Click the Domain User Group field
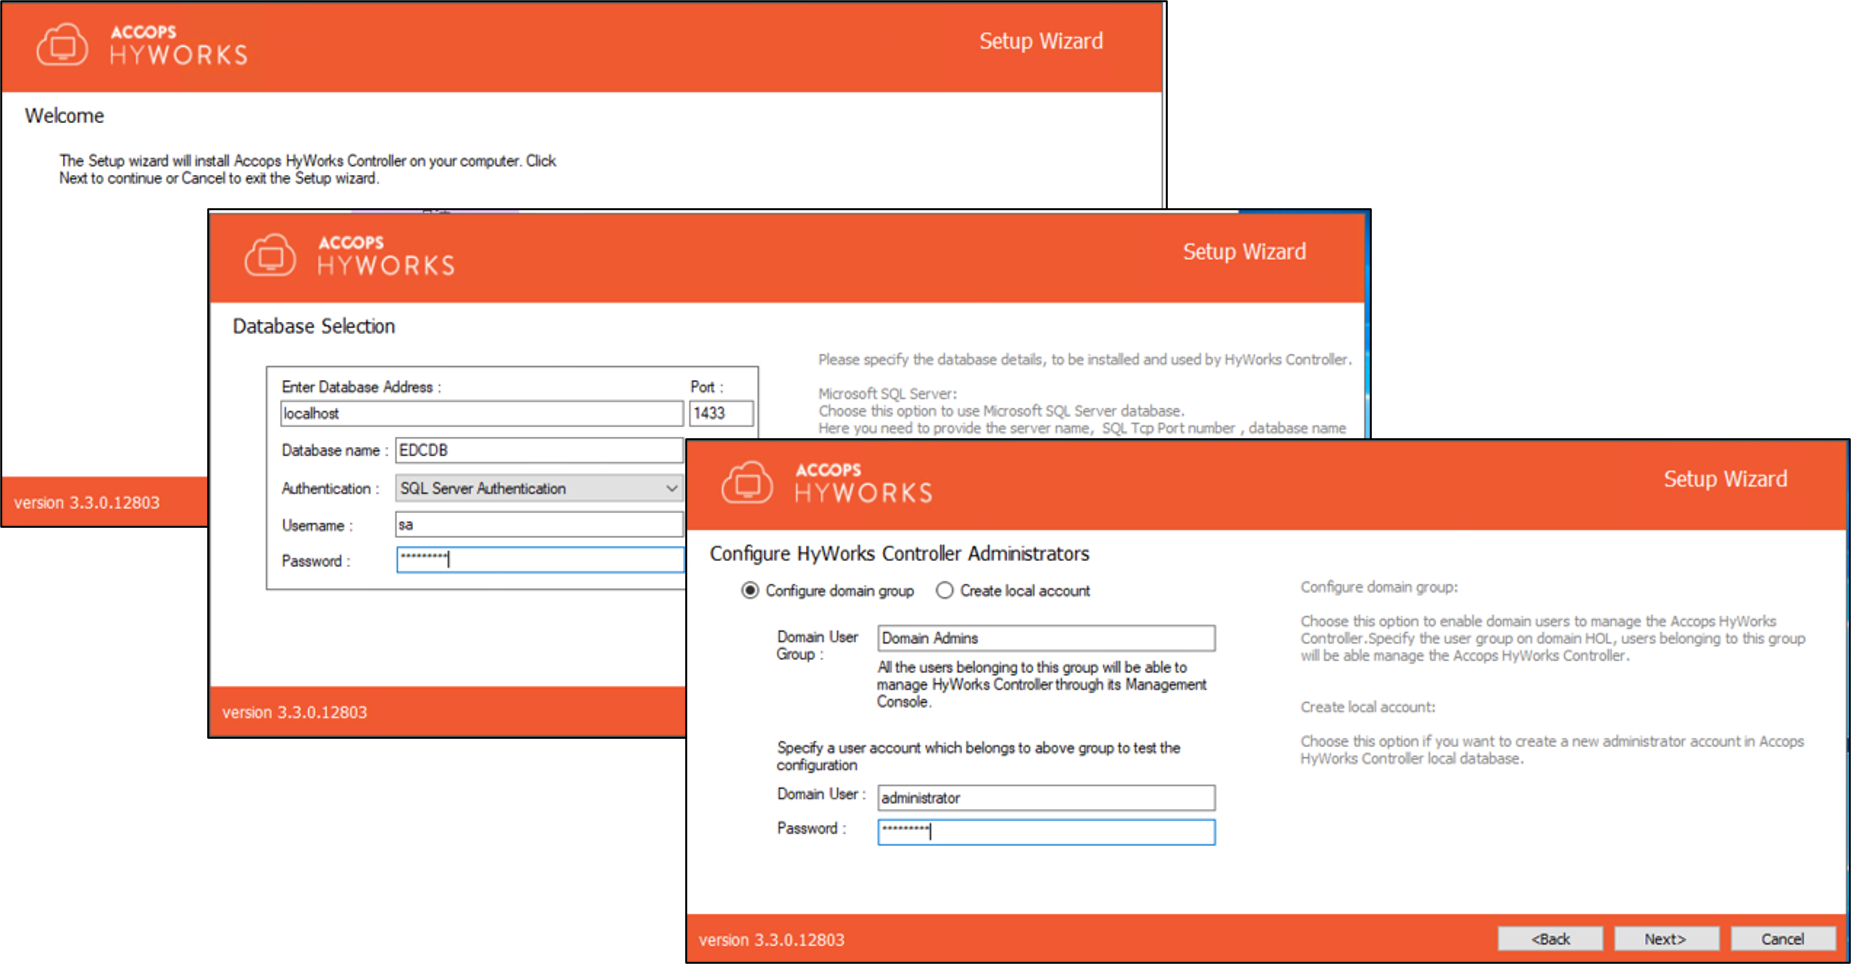Viewport: 1851px width, 964px height. 1046,638
